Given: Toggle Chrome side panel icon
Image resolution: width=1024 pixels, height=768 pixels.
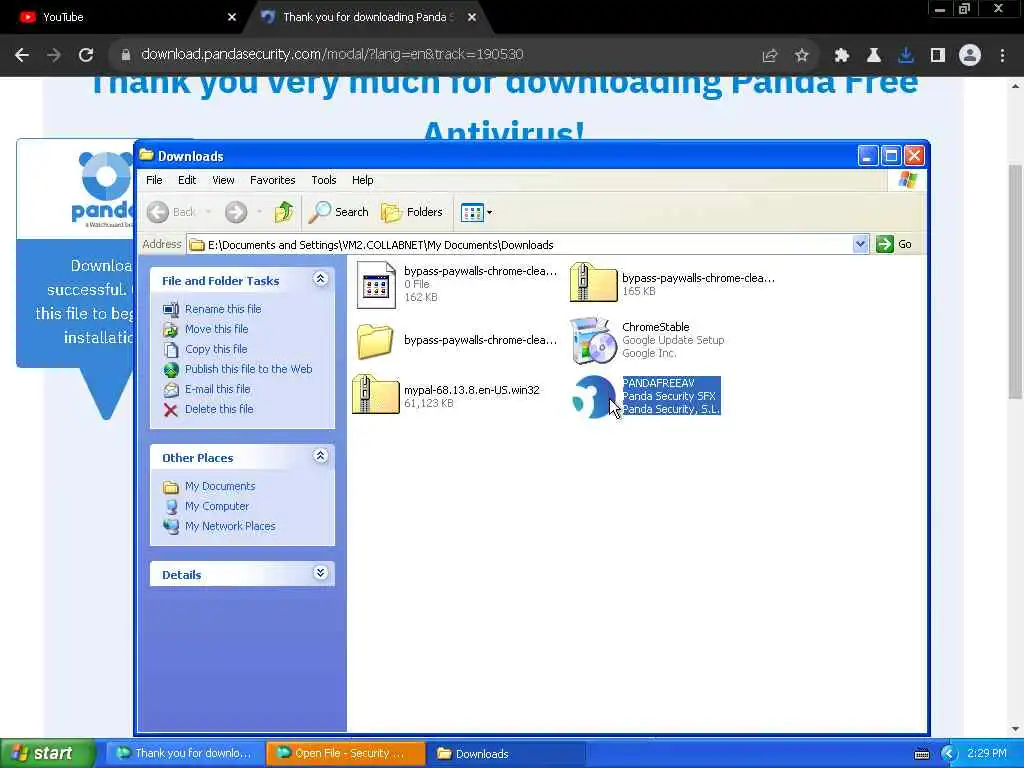Looking at the screenshot, I should pos(937,56).
